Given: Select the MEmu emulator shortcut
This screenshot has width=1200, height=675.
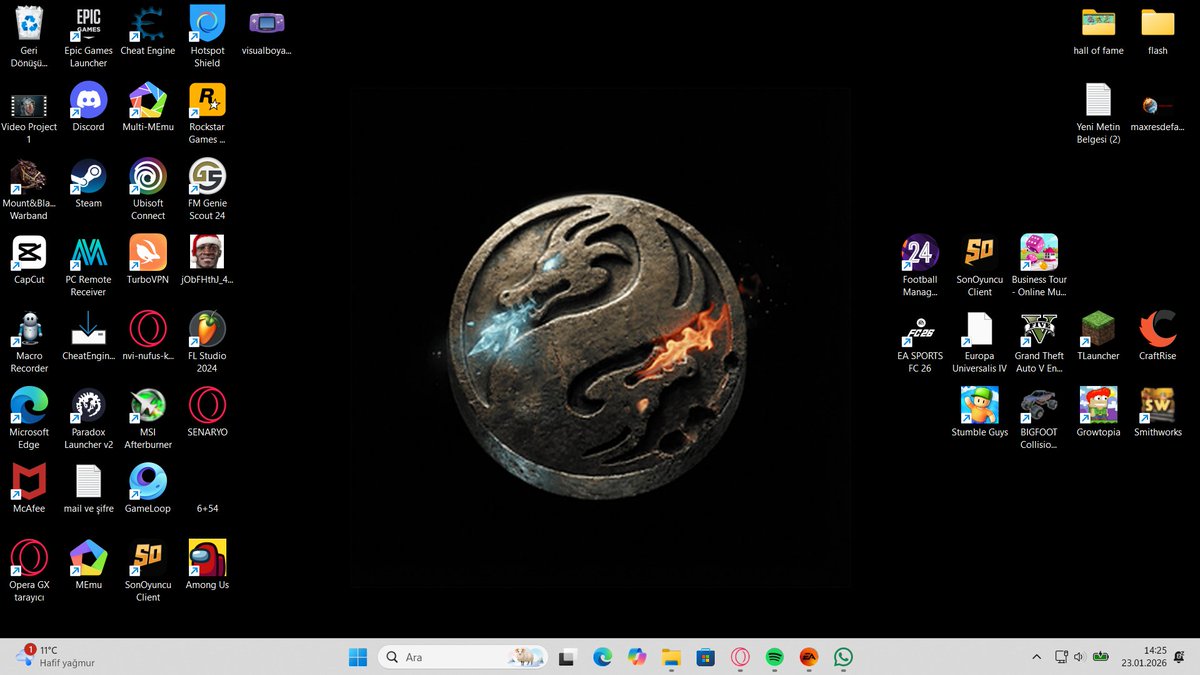Looking at the screenshot, I should [88, 564].
